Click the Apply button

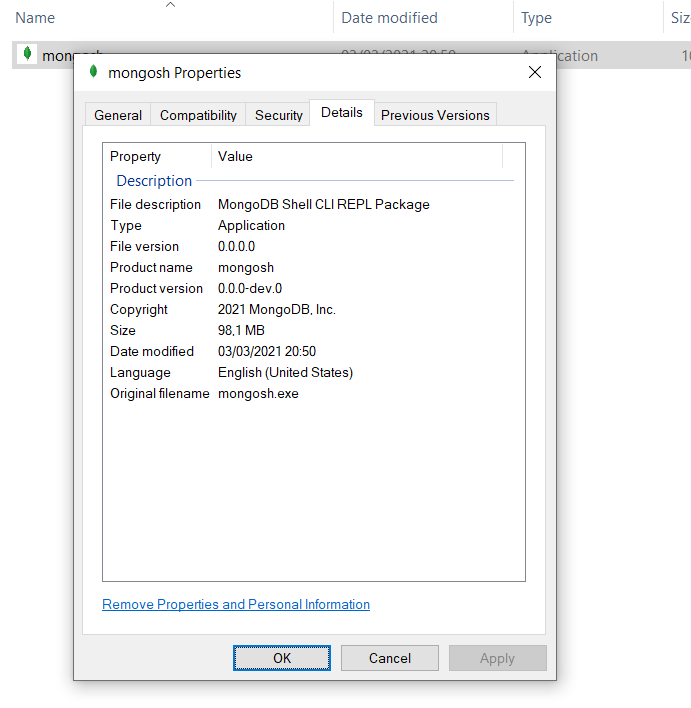497,658
